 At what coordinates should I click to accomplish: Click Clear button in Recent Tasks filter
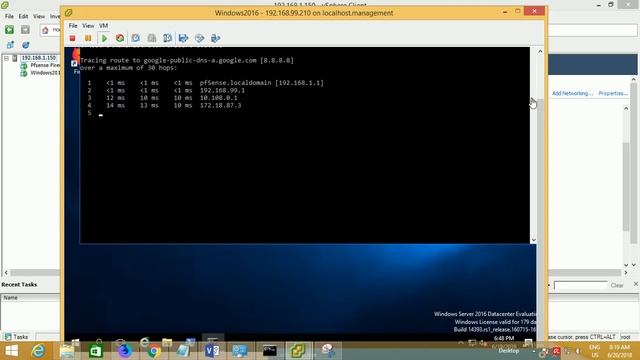point(617,285)
